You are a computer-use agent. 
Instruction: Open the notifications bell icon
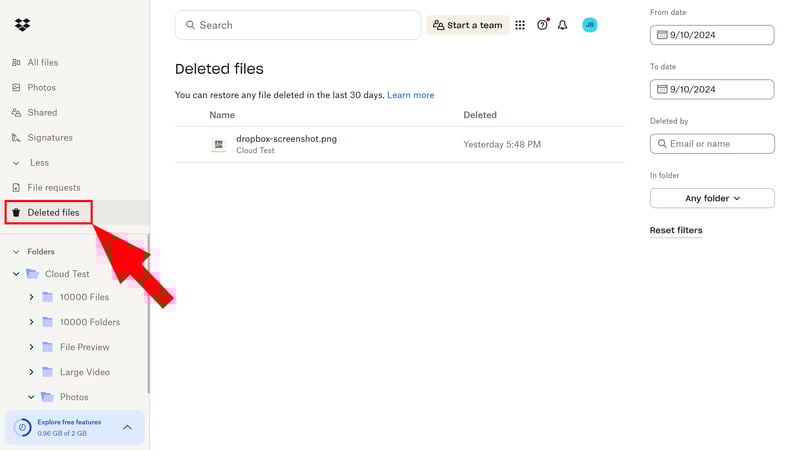(x=562, y=25)
